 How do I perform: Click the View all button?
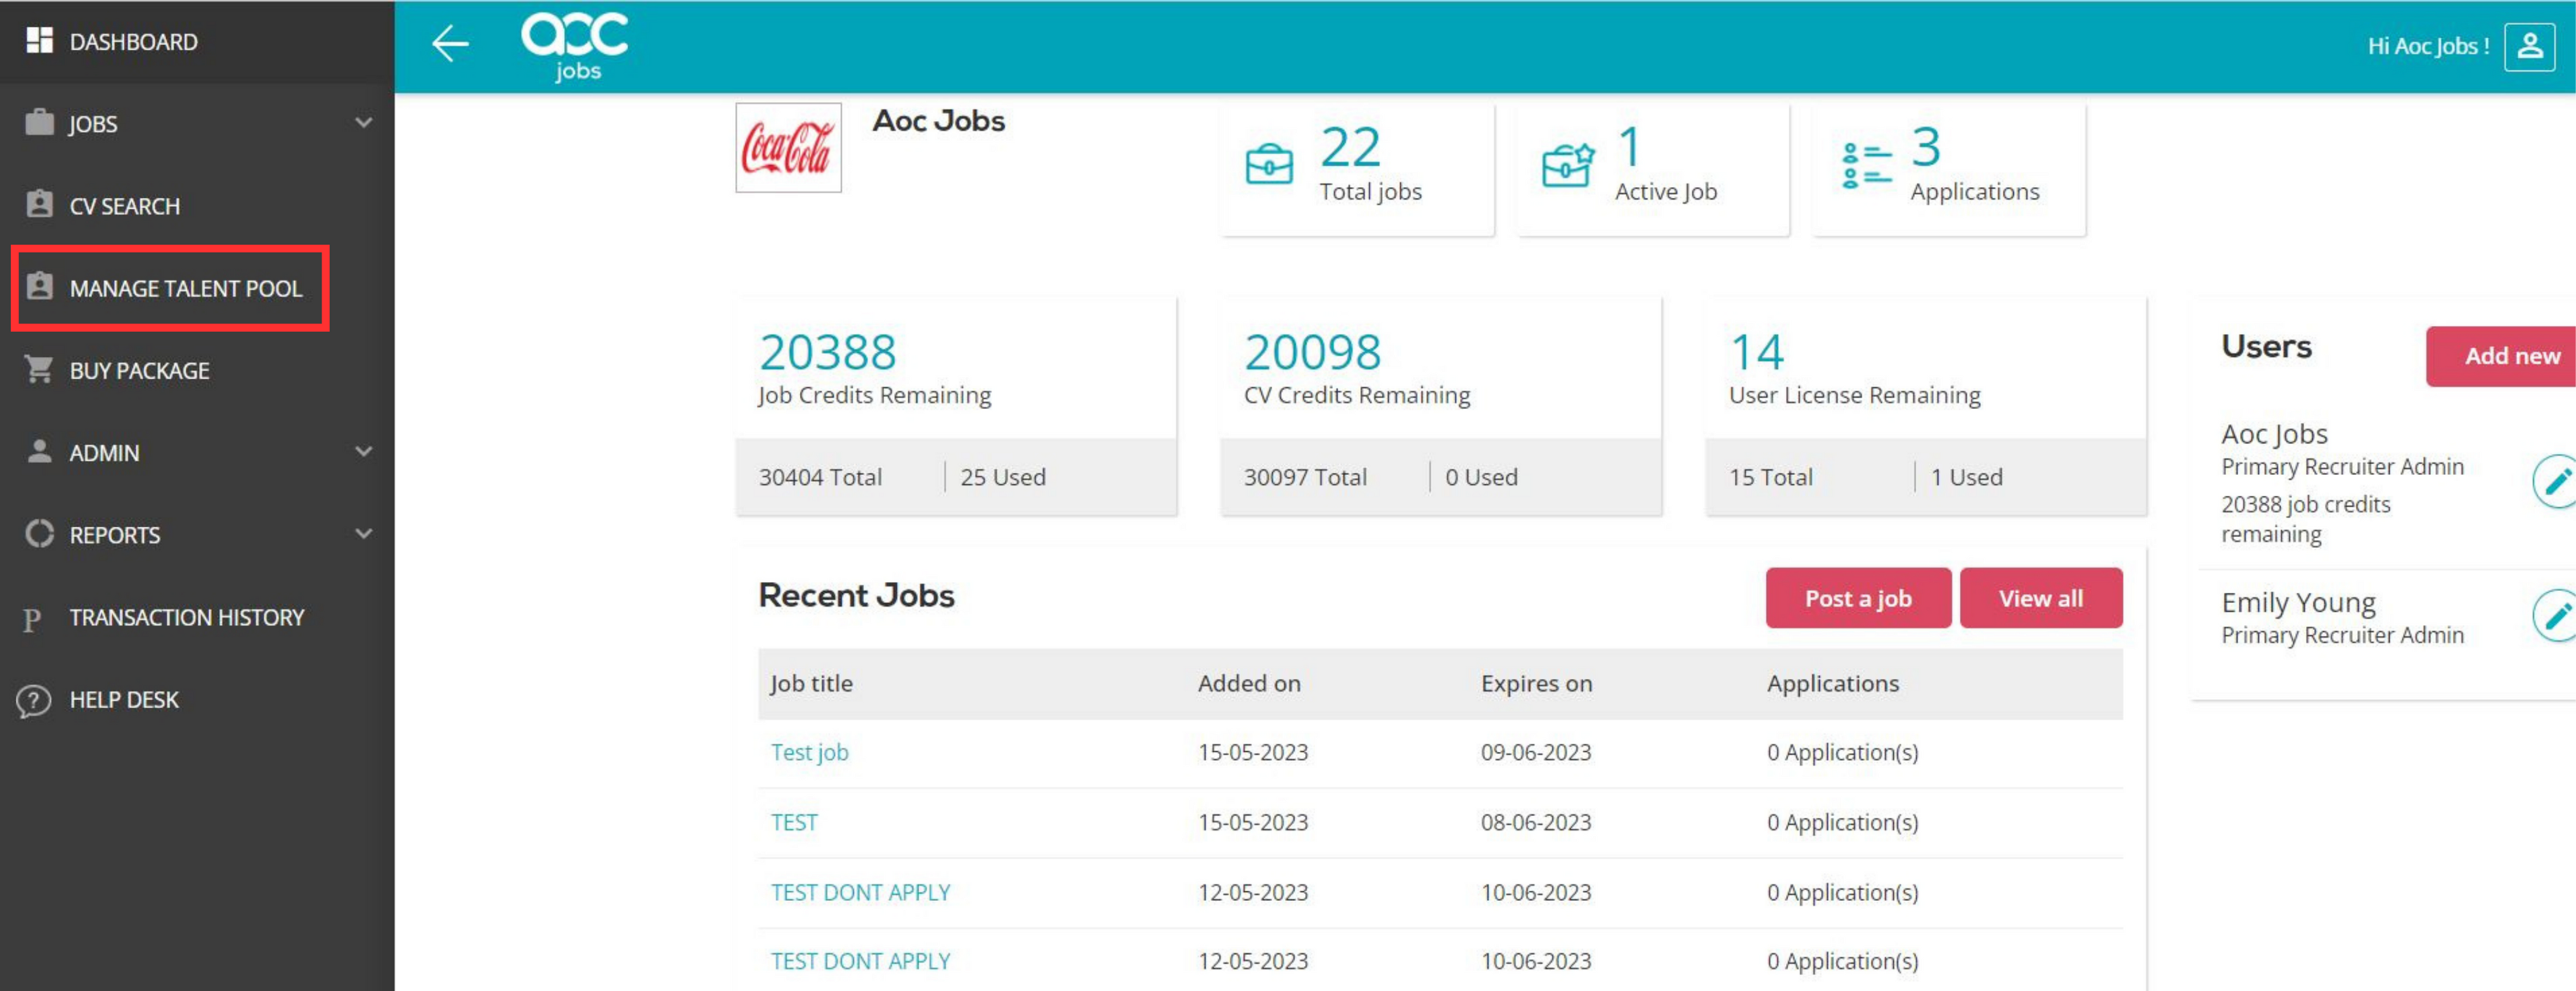pos(2040,598)
